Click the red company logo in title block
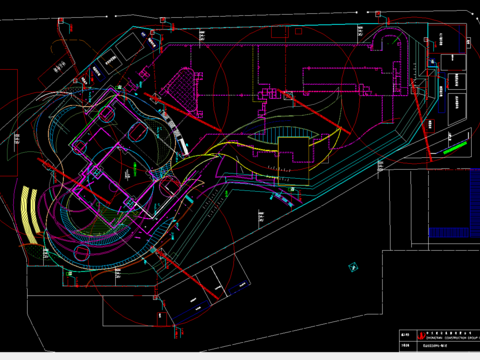 pos(421,335)
